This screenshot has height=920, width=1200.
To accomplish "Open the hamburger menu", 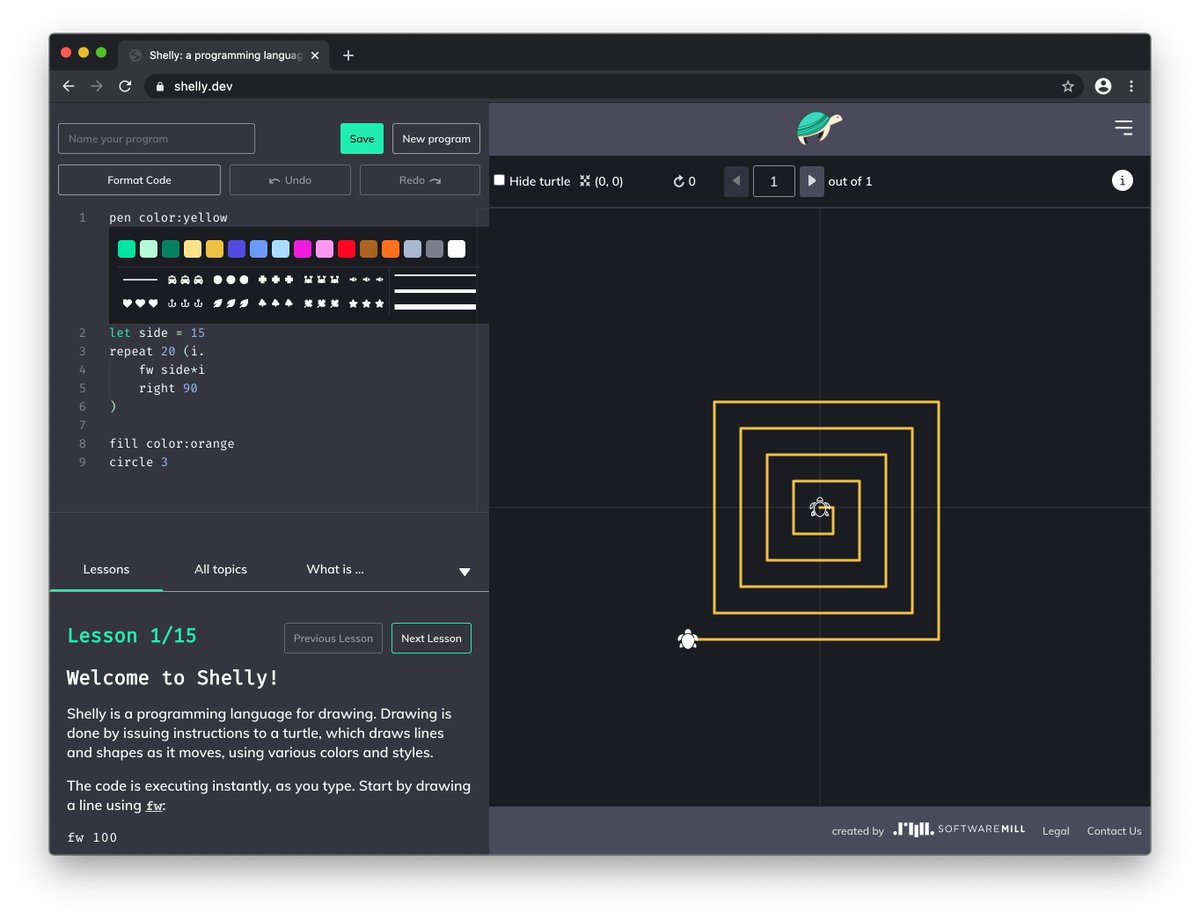I will [x=1123, y=128].
